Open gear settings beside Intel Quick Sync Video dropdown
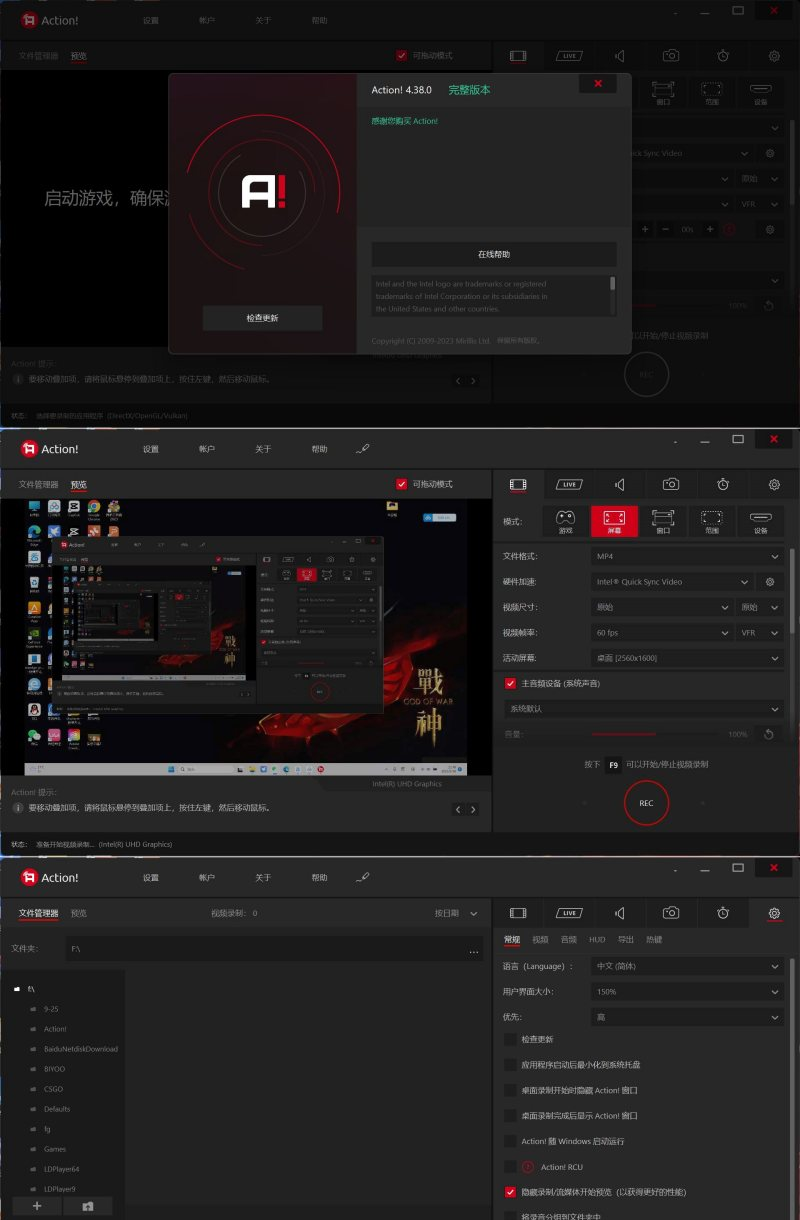 click(x=770, y=582)
